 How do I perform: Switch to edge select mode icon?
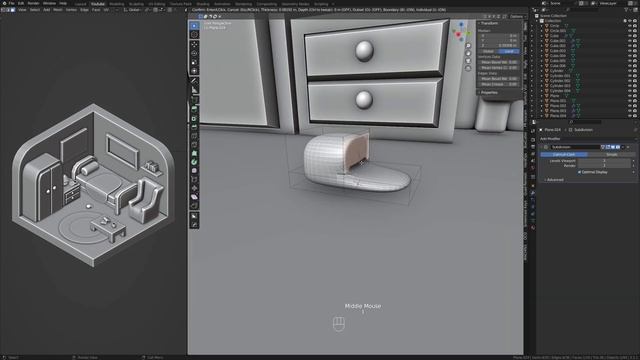pos(8,9)
